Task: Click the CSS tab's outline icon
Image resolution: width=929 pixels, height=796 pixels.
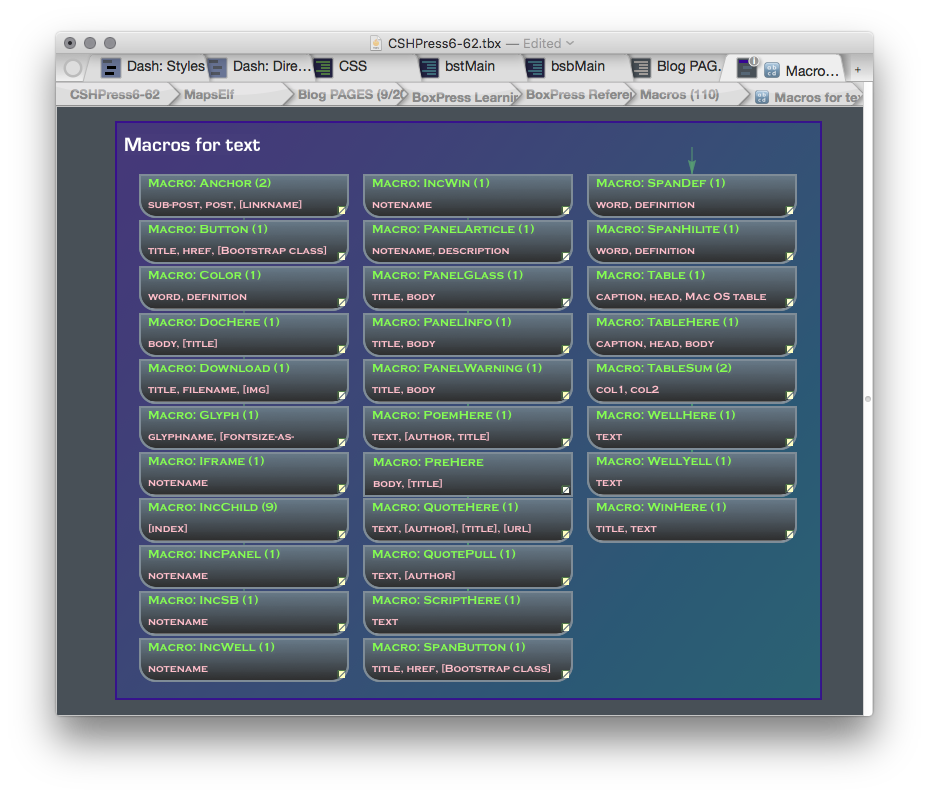Action: [x=323, y=68]
